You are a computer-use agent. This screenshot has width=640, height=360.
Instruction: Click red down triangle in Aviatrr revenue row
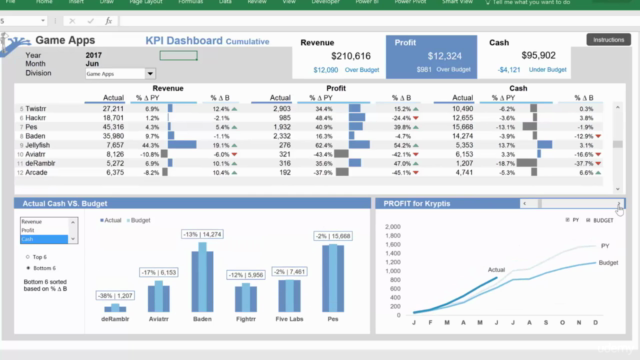pyautogui.click(x=234, y=154)
